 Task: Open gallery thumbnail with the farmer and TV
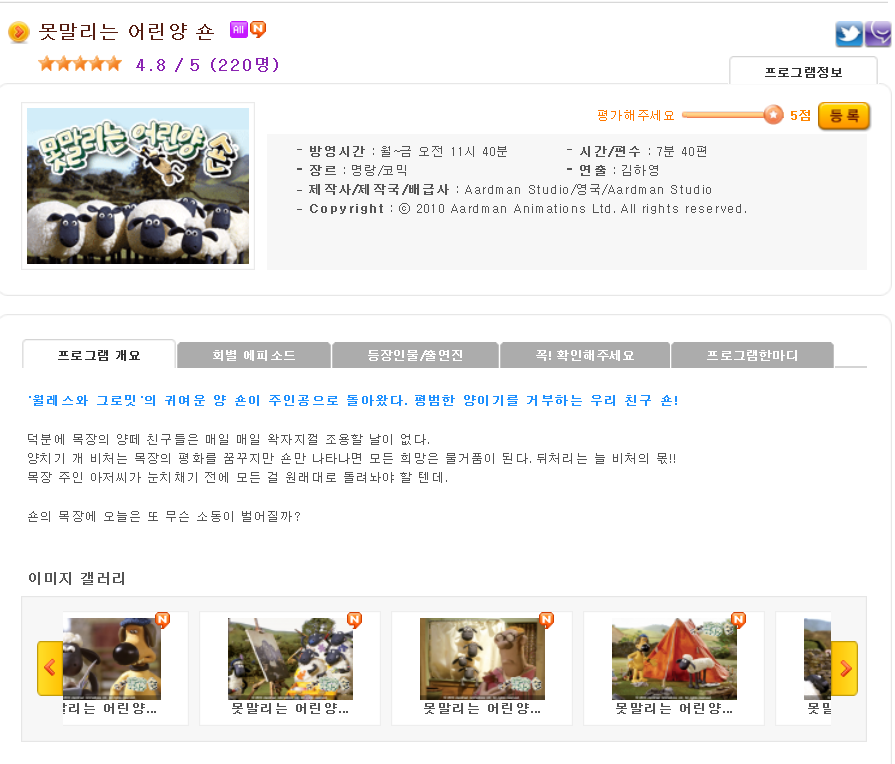click(x=482, y=659)
